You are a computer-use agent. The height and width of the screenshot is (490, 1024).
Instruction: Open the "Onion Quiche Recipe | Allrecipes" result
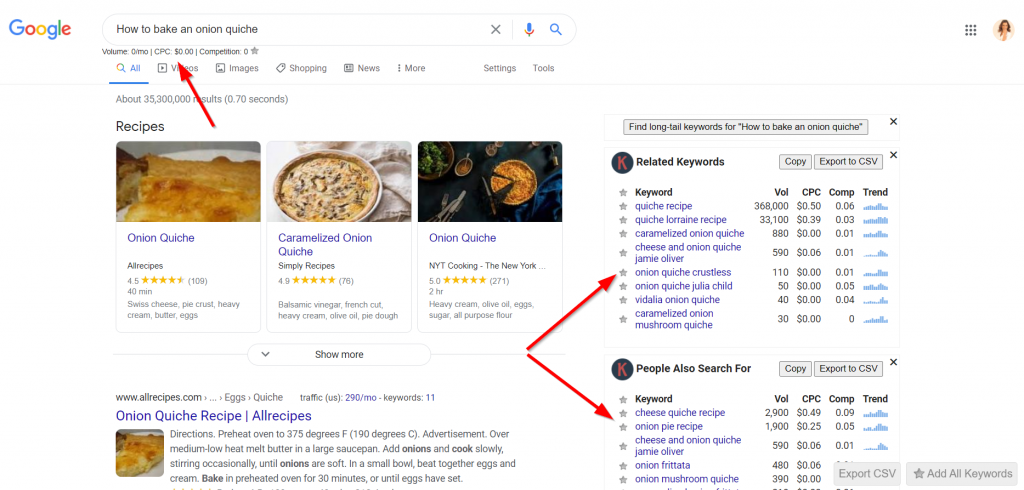point(213,415)
